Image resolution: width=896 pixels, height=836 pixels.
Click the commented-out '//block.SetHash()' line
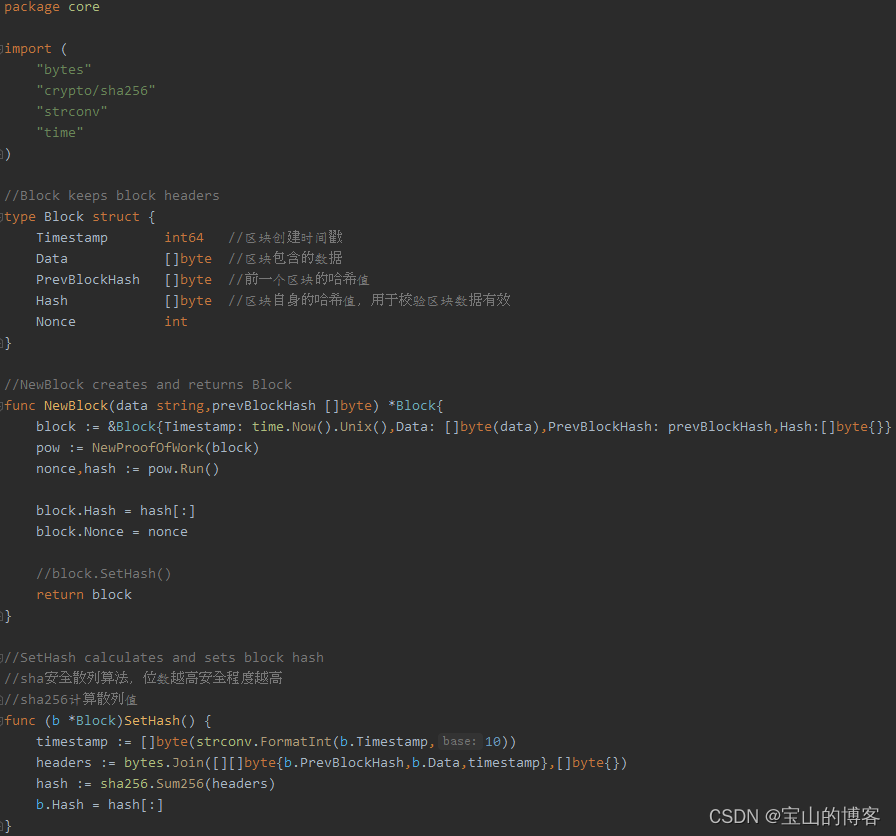(x=104, y=574)
